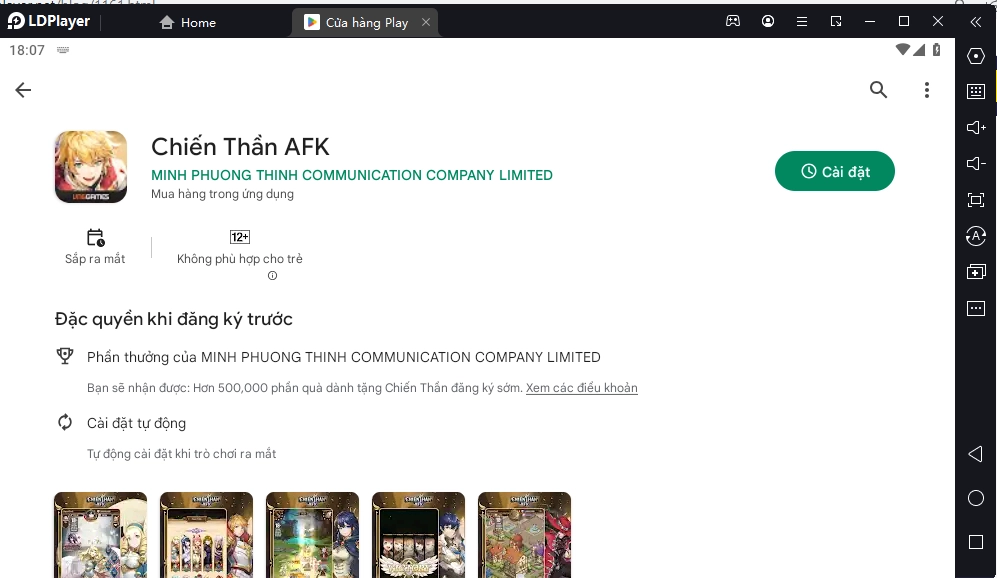The height and width of the screenshot is (578, 997).
Task: Click the gamepad icon in title bar
Action: (x=733, y=21)
